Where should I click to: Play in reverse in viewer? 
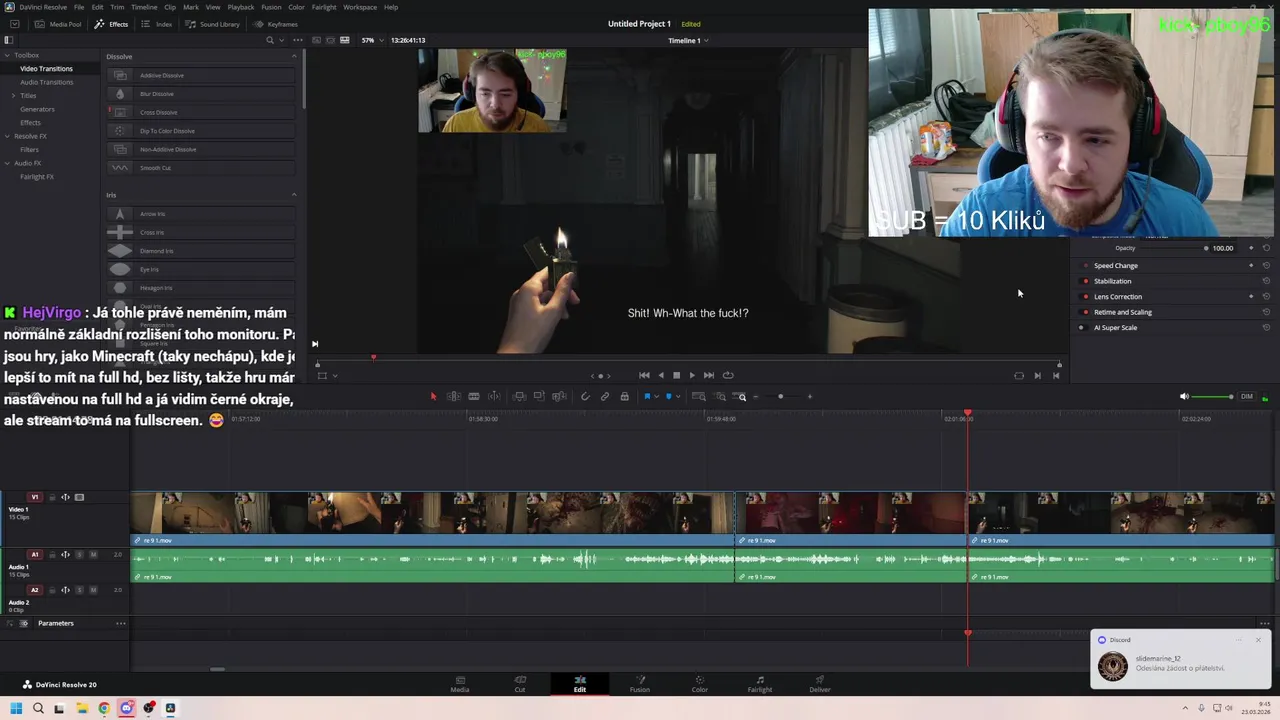(x=660, y=375)
